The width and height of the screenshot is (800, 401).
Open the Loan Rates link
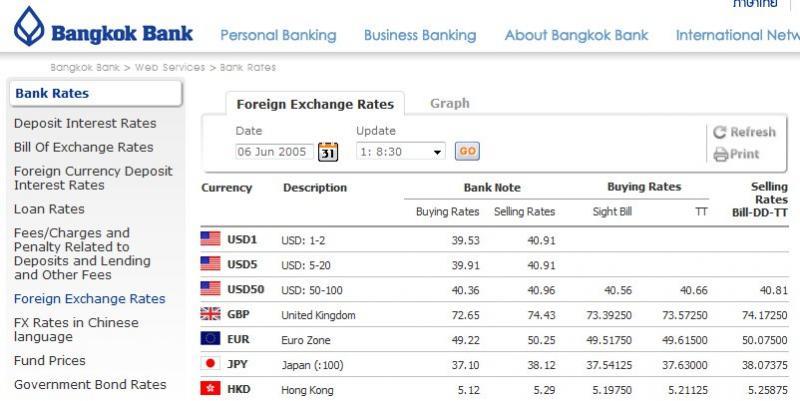49,209
